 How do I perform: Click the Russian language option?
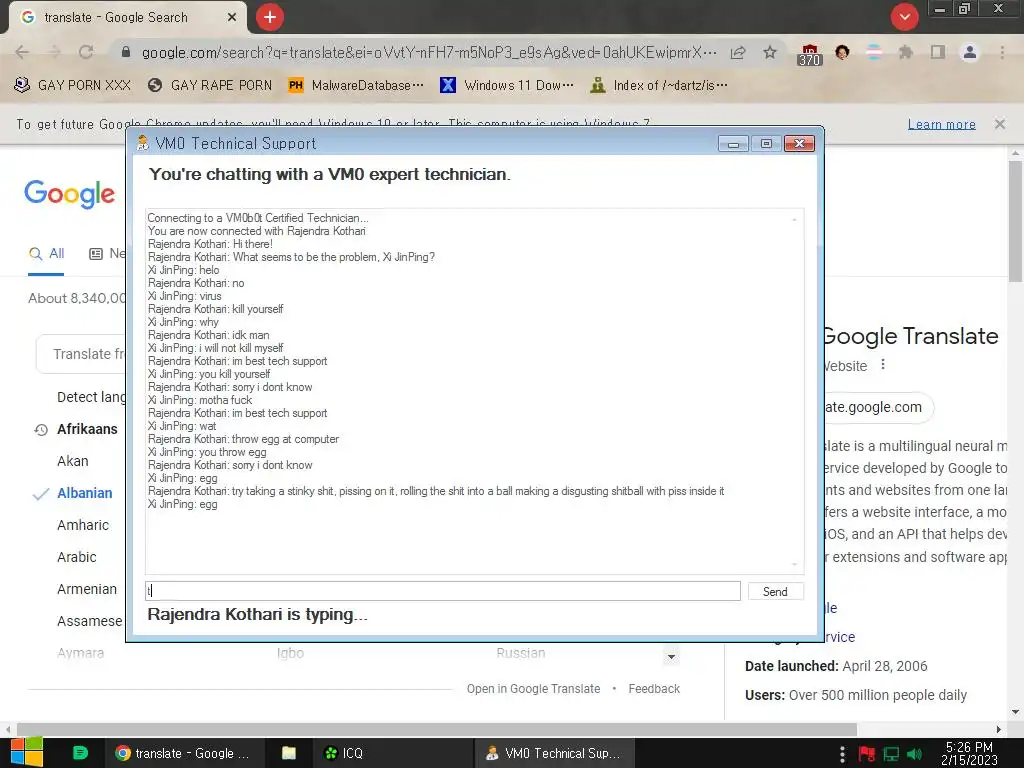point(520,653)
